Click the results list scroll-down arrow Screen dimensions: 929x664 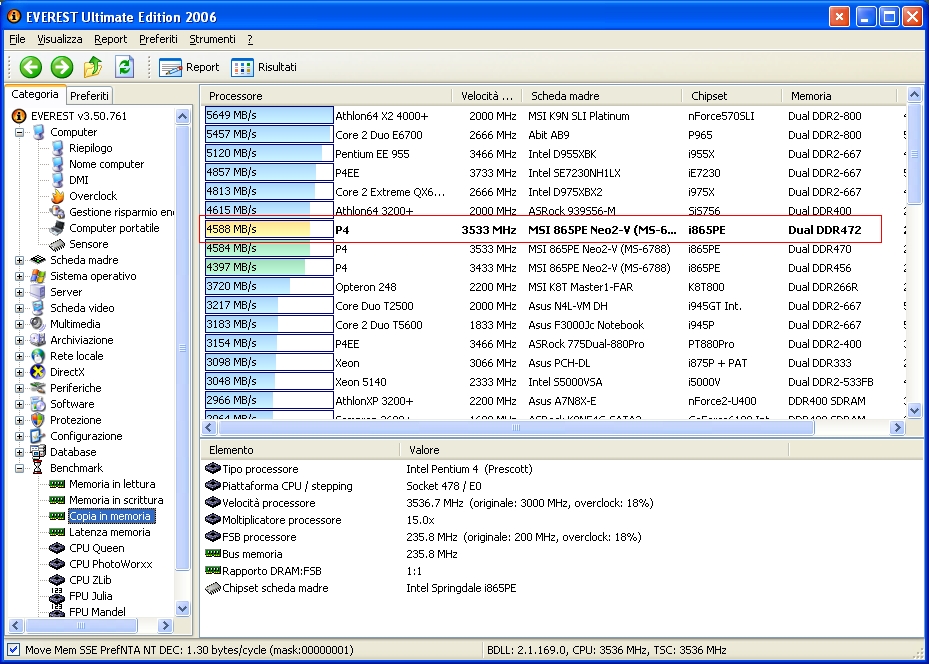[x=914, y=410]
